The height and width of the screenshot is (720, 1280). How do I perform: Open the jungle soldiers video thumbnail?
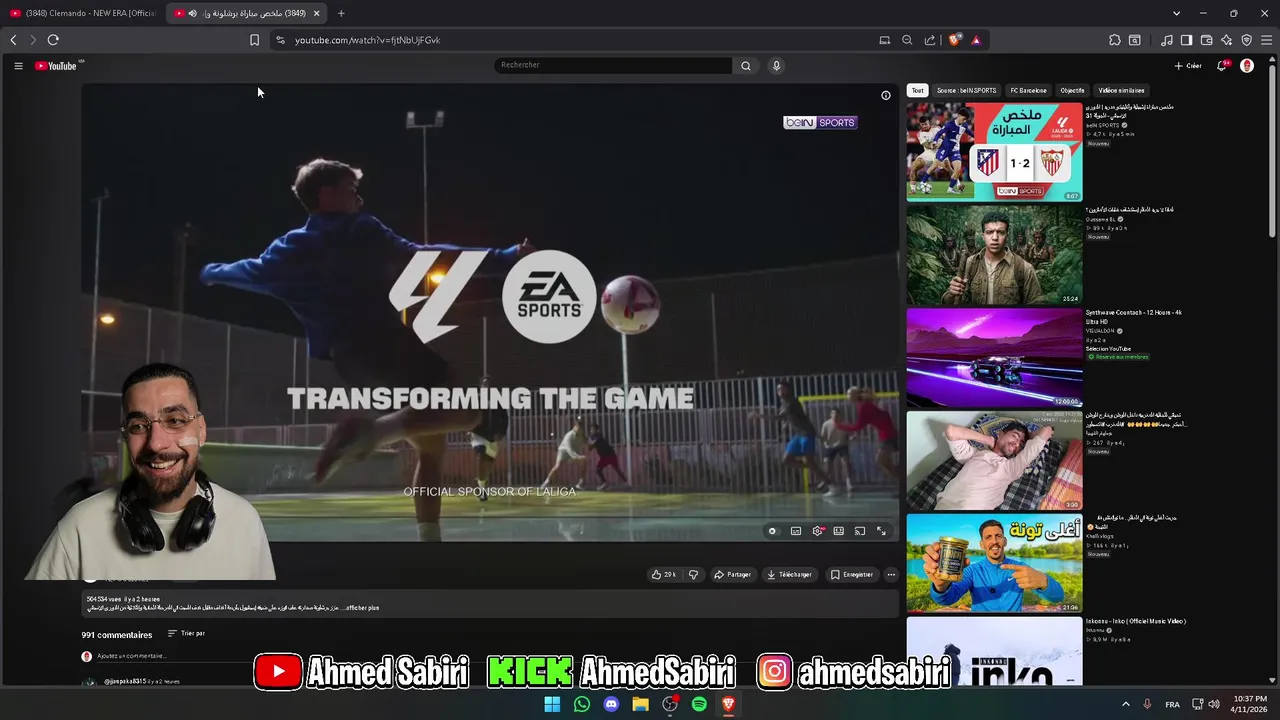click(994, 255)
